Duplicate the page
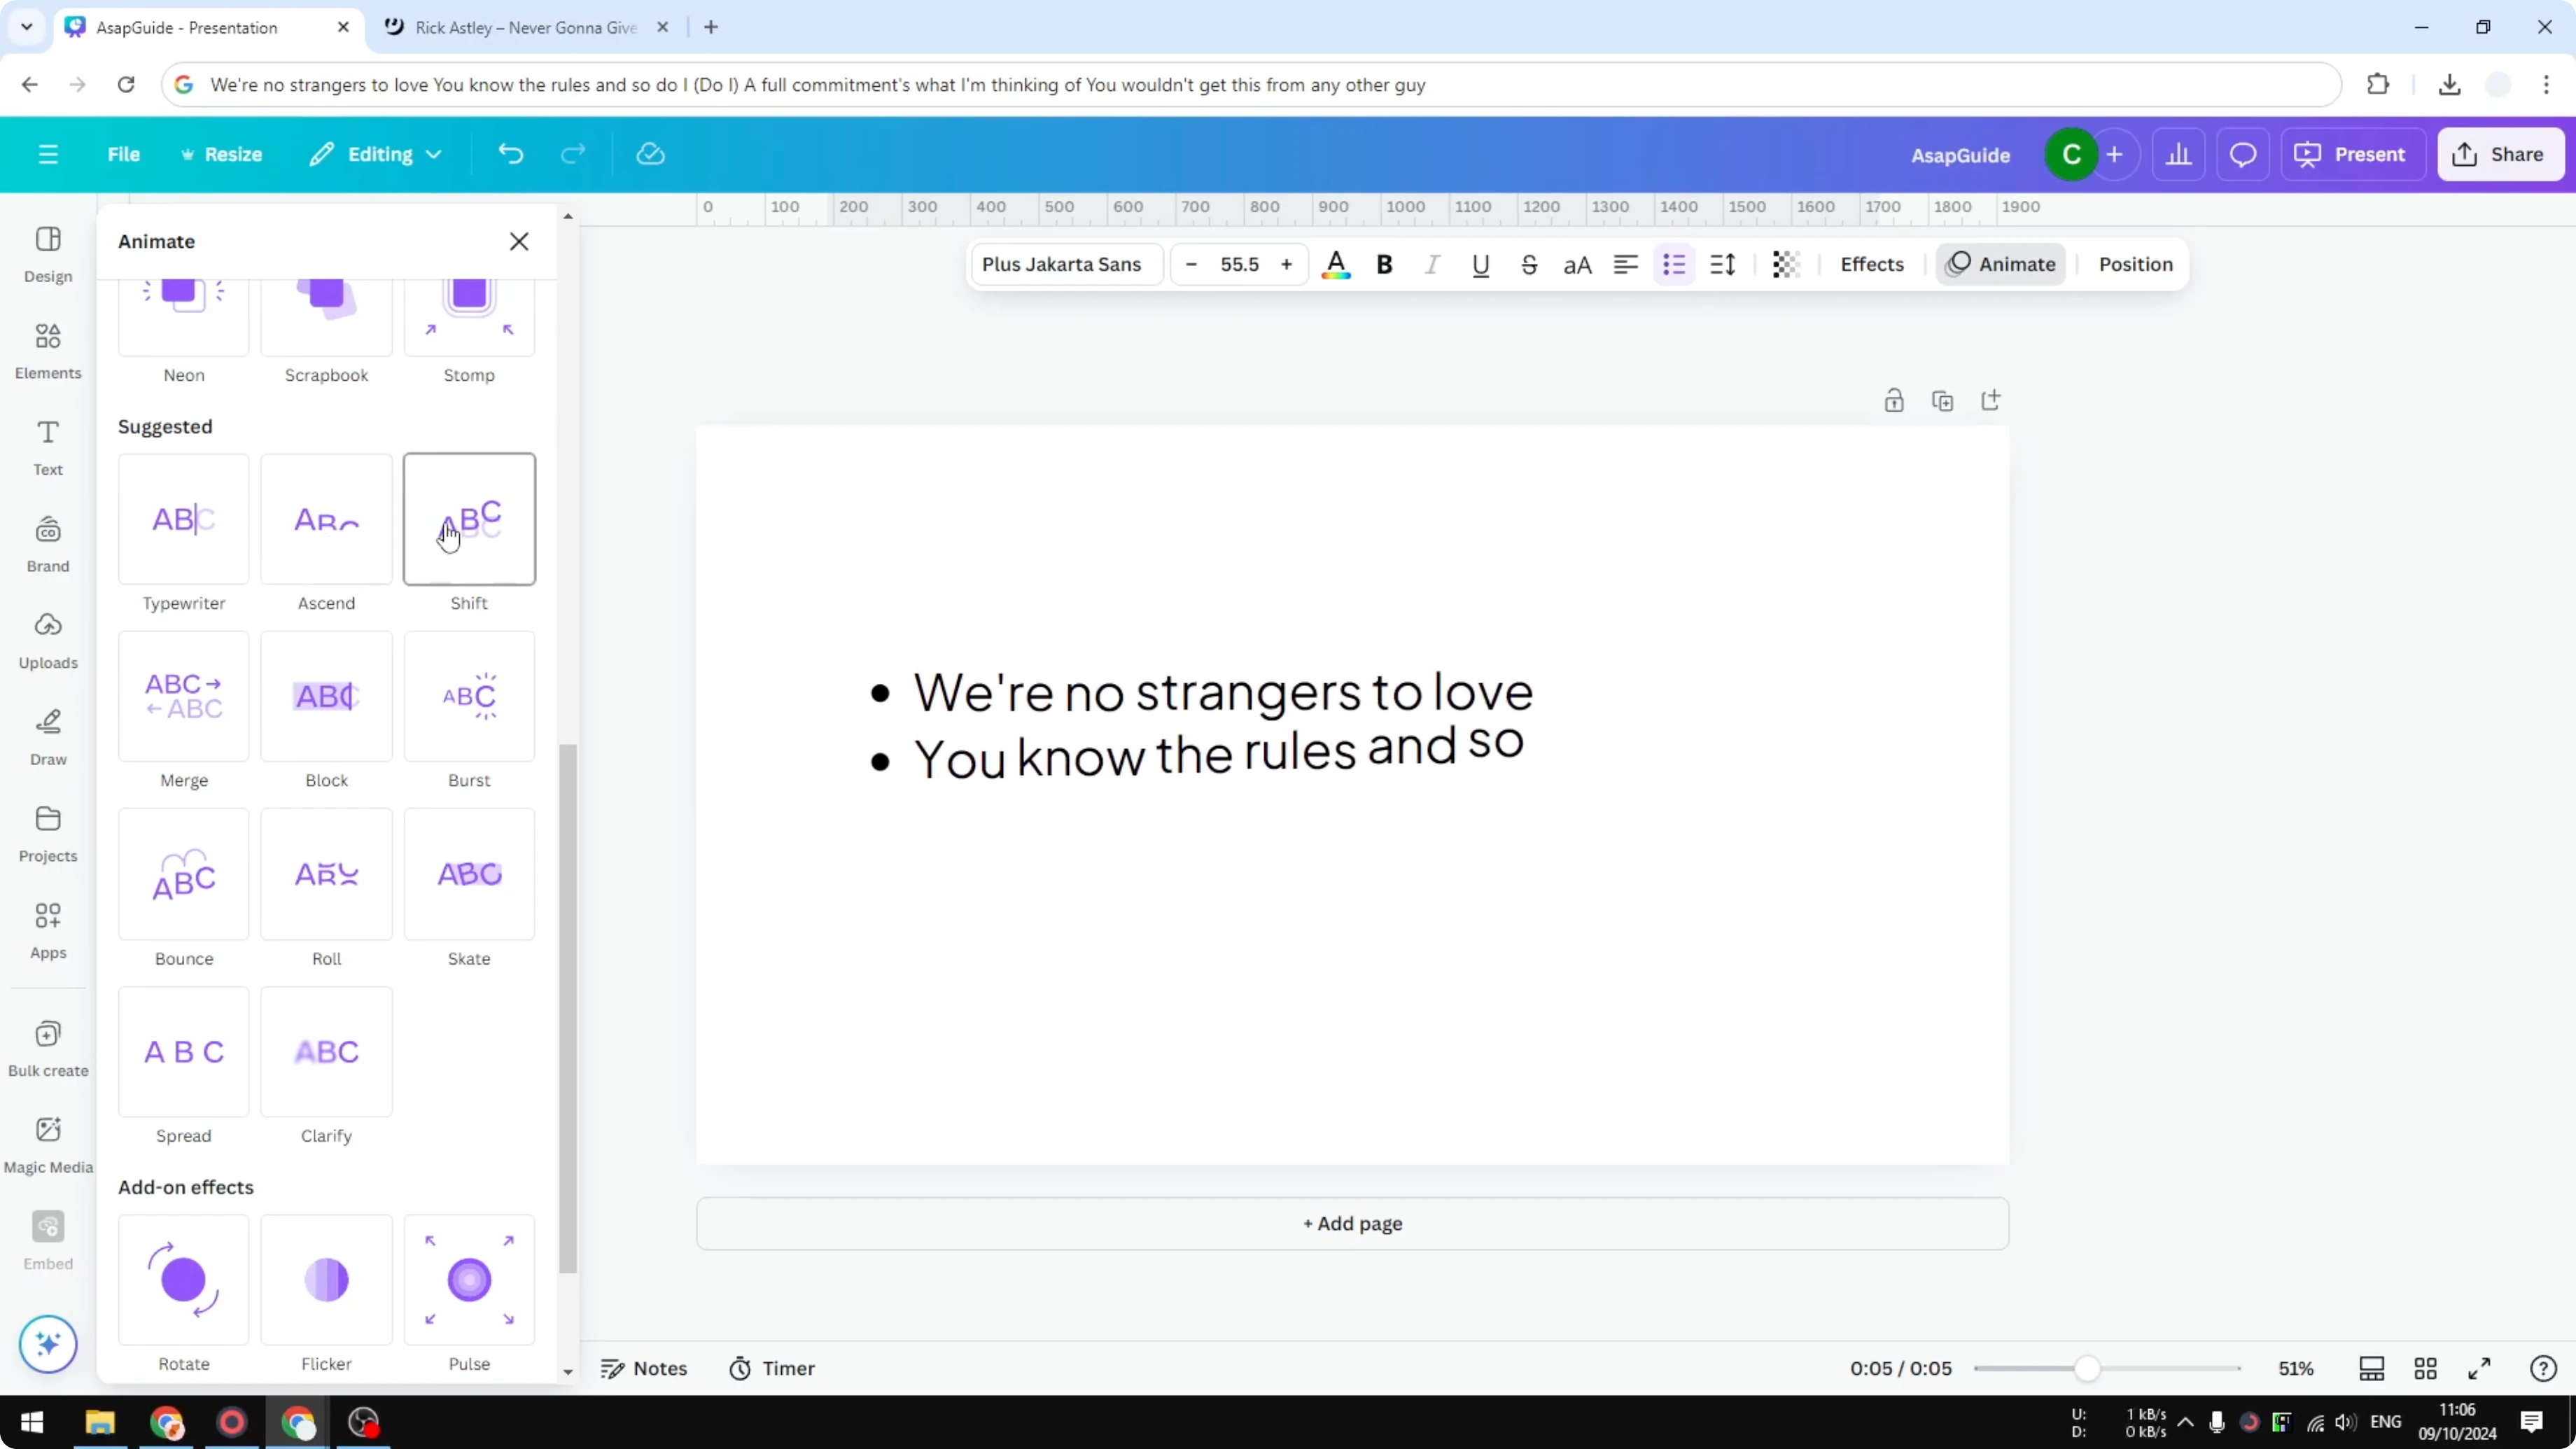 tap(1943, 401)
